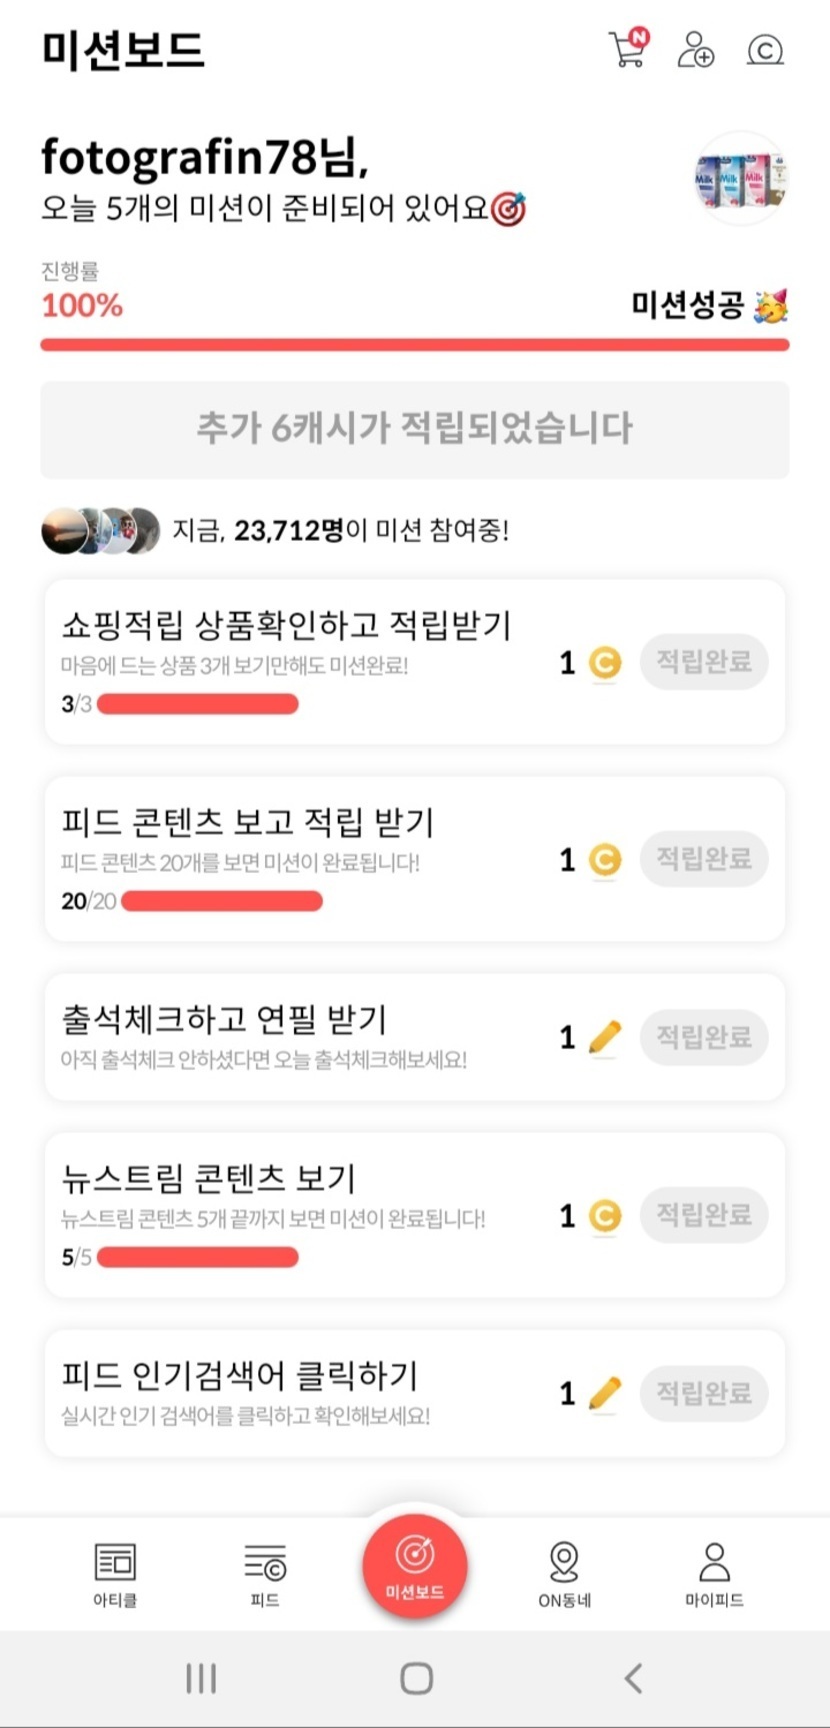
Task: Tap 적립완료 for the 출석체크 mission
Action: tap(704, 1036)
